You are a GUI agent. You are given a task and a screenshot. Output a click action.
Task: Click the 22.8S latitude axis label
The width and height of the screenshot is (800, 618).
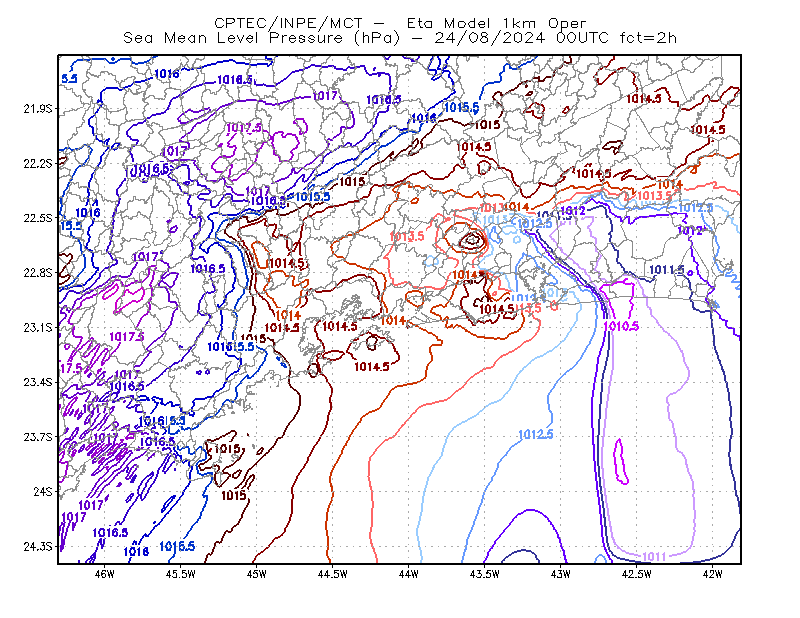[x=37, y=273]
